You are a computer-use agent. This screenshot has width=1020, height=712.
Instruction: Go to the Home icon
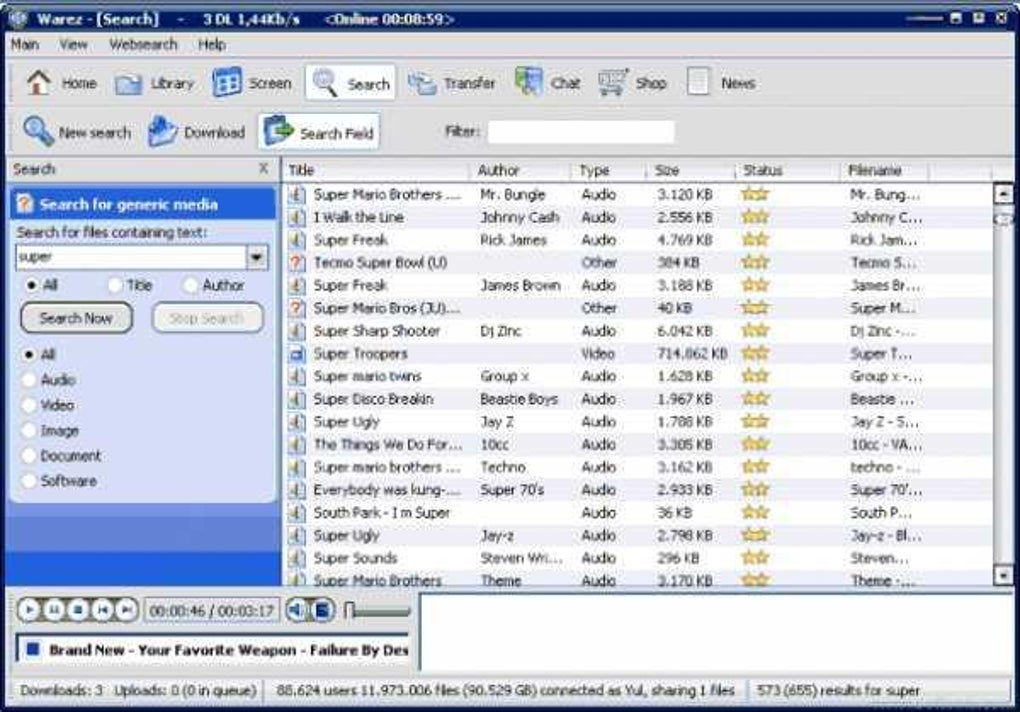coord(38,83)
